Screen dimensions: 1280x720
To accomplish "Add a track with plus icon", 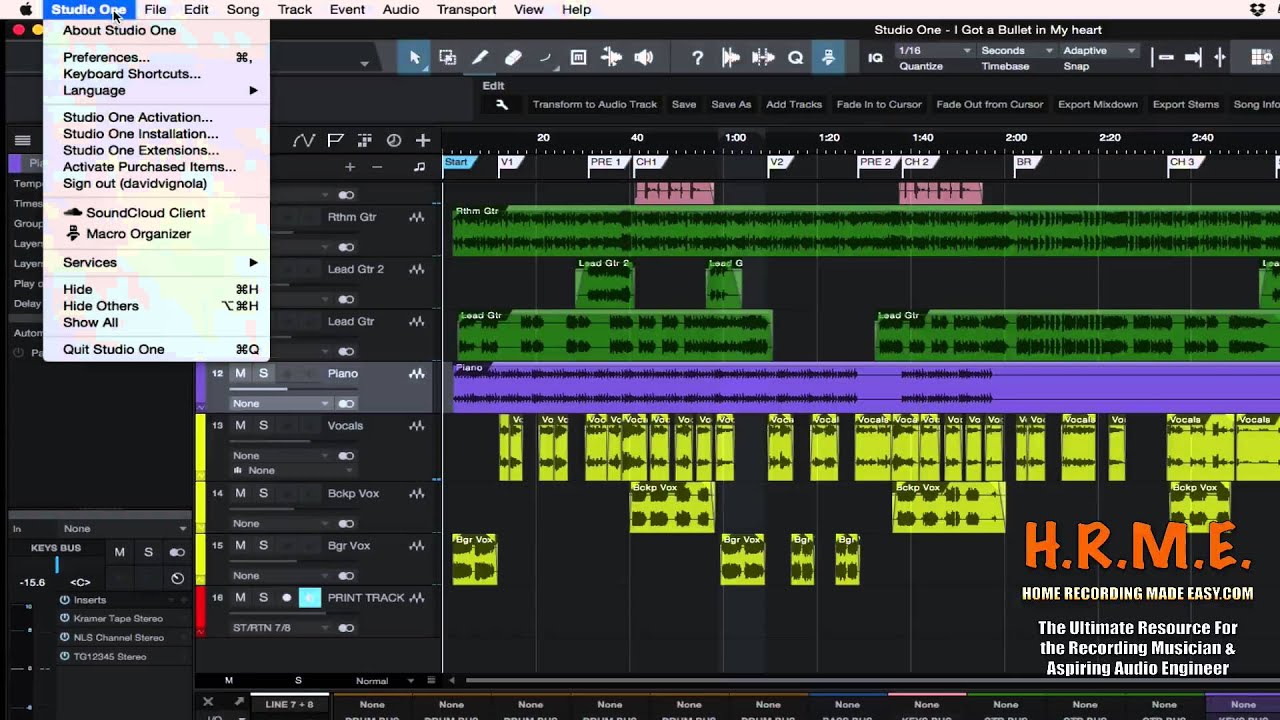I will (x=423, y=141).
